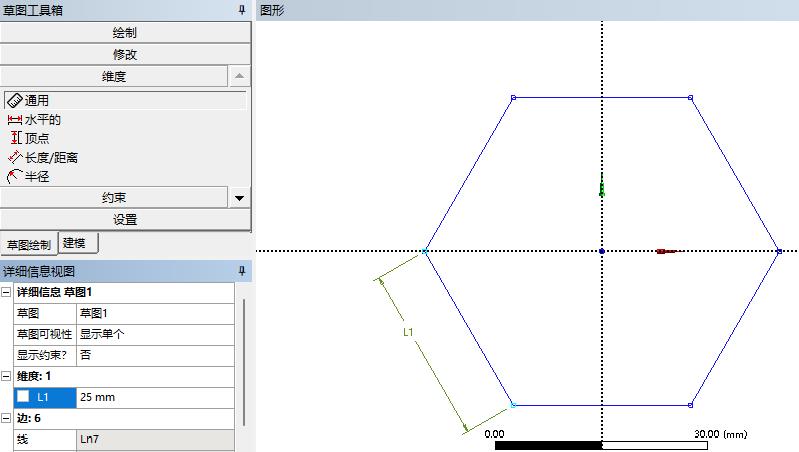Select the 半径 radius dimension icon

14,176
